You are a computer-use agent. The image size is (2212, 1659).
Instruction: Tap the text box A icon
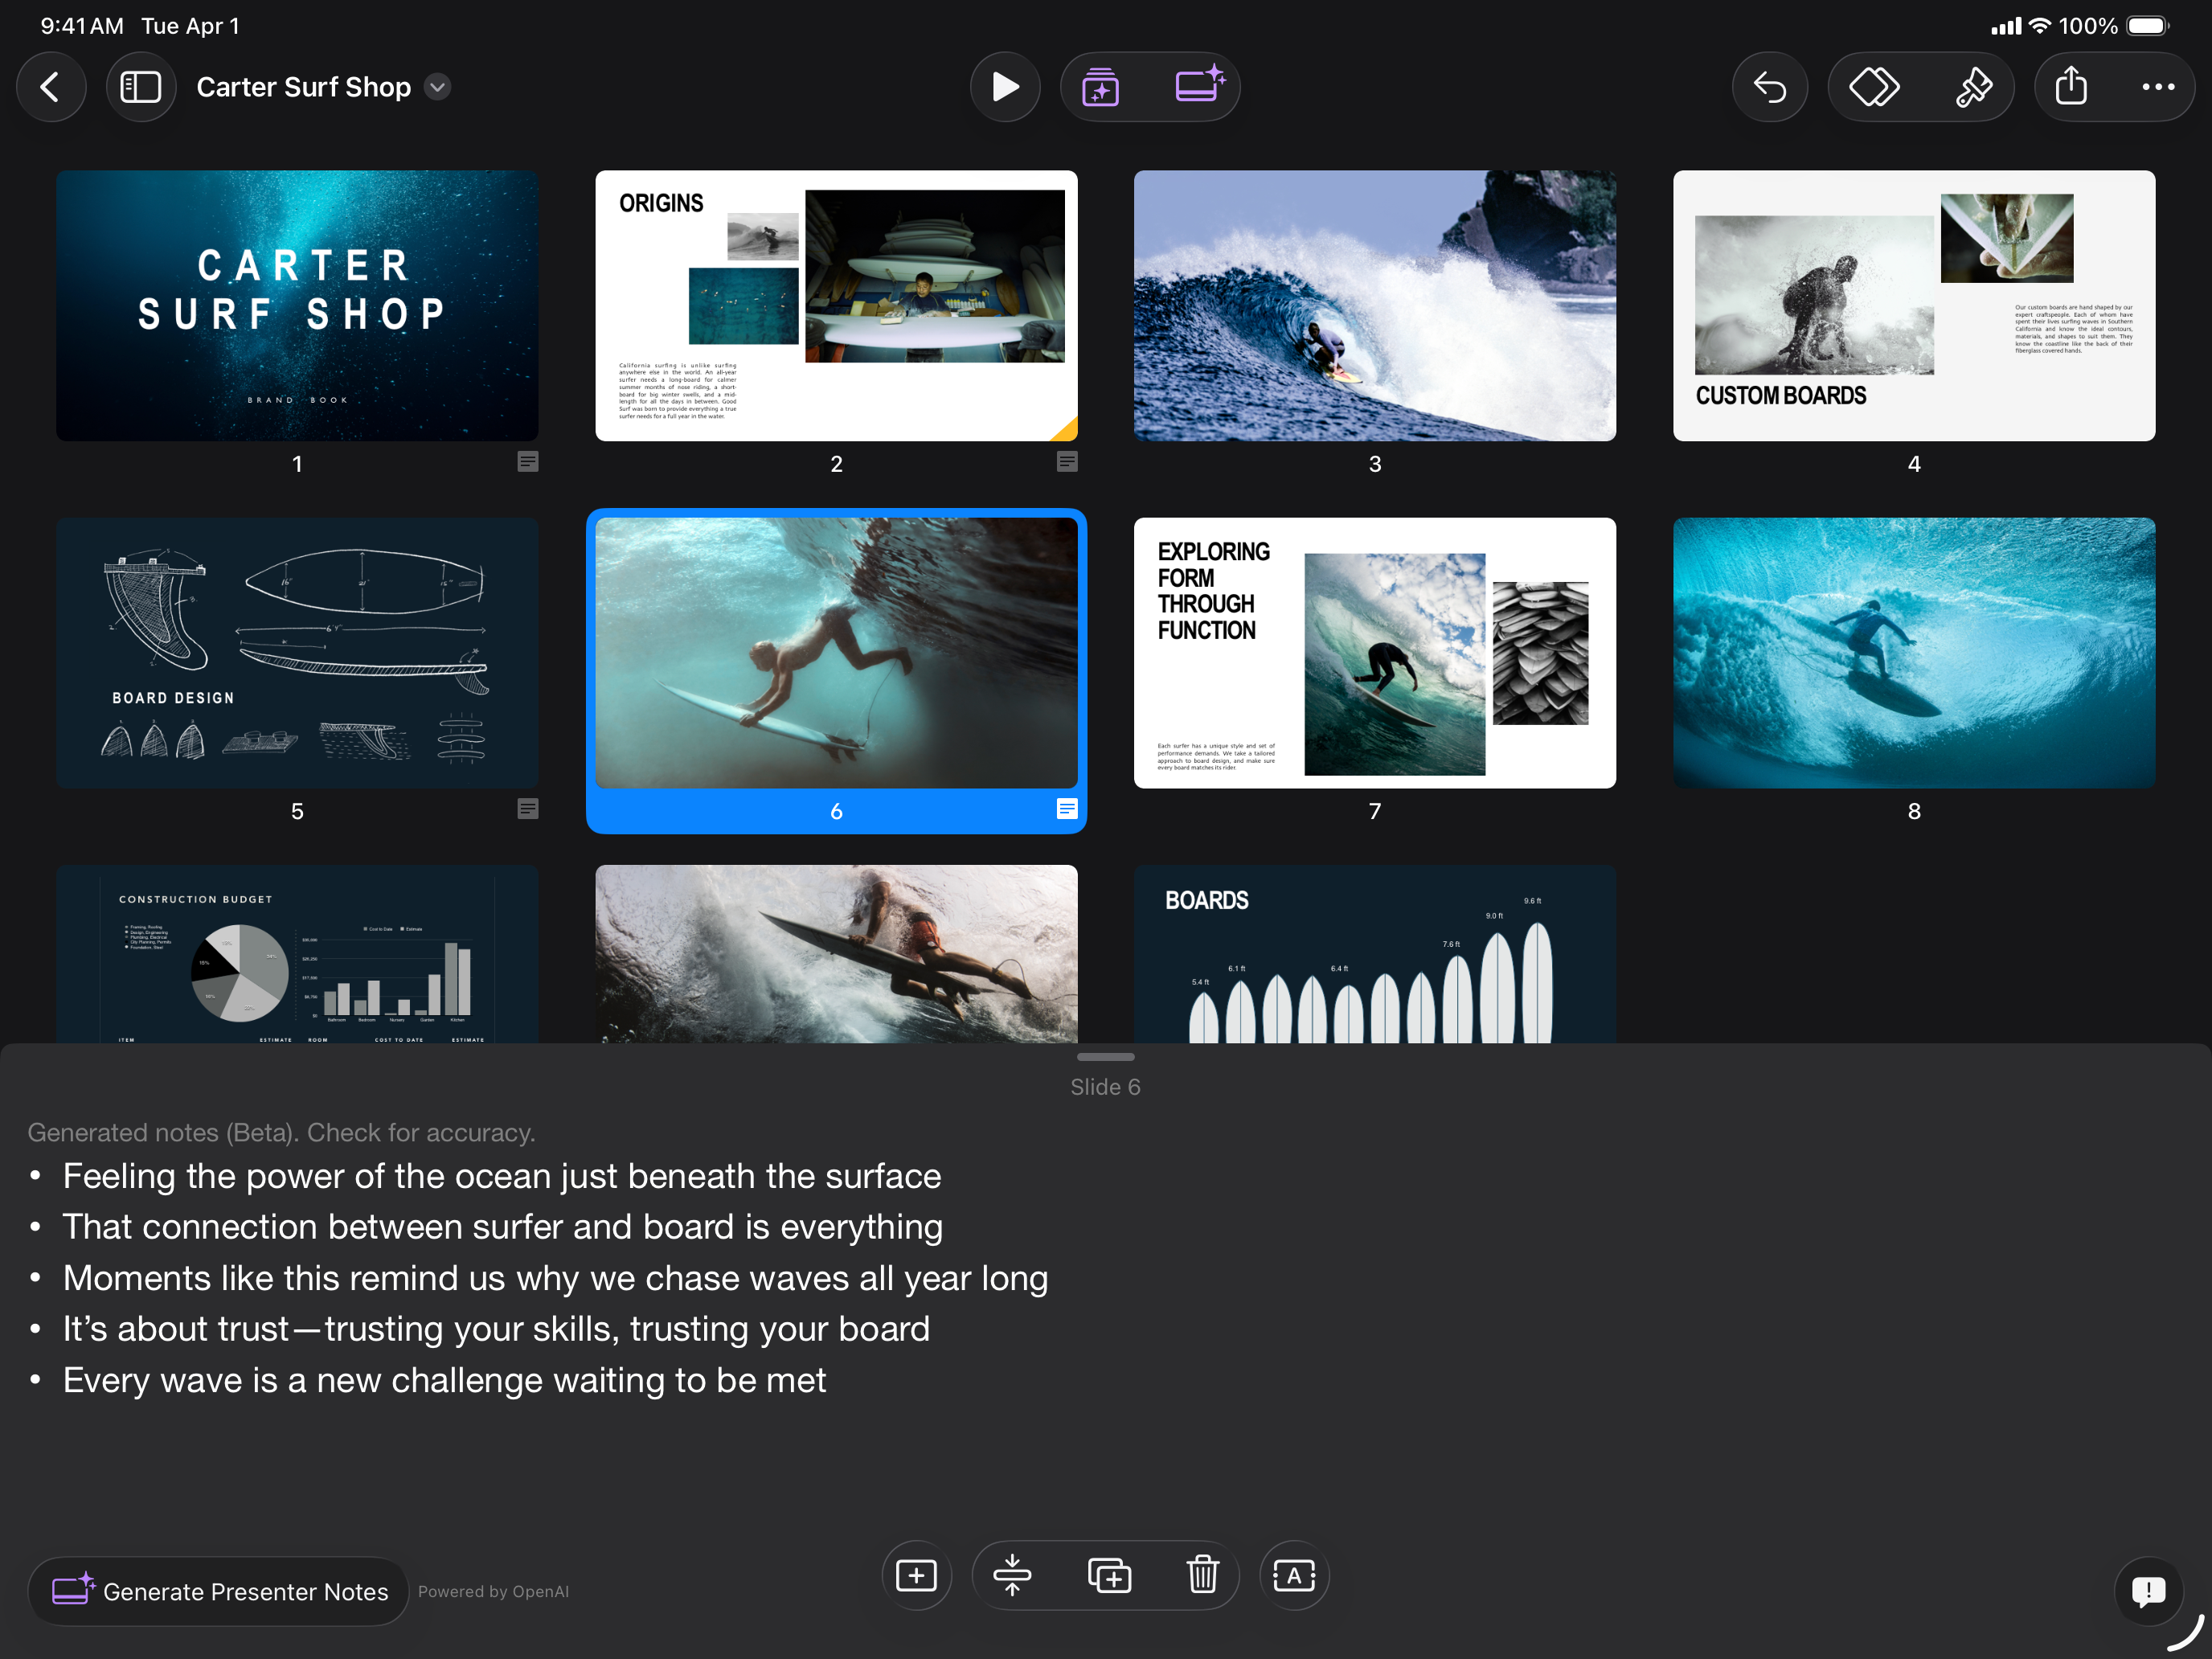1294,1575
